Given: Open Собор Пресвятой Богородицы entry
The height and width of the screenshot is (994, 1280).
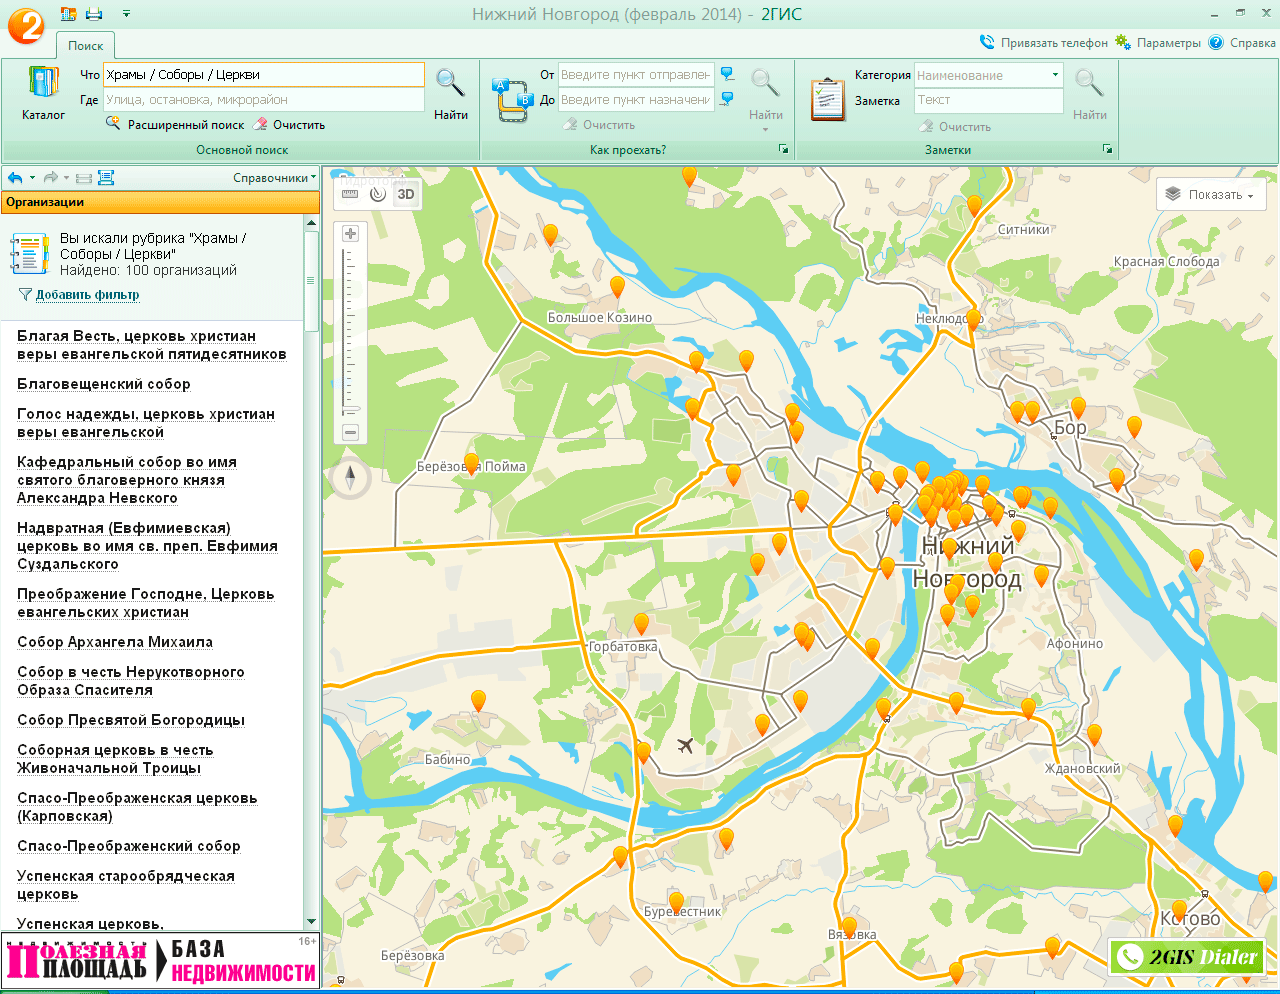Looking at the screenshot, I should (x=131, y=720).
